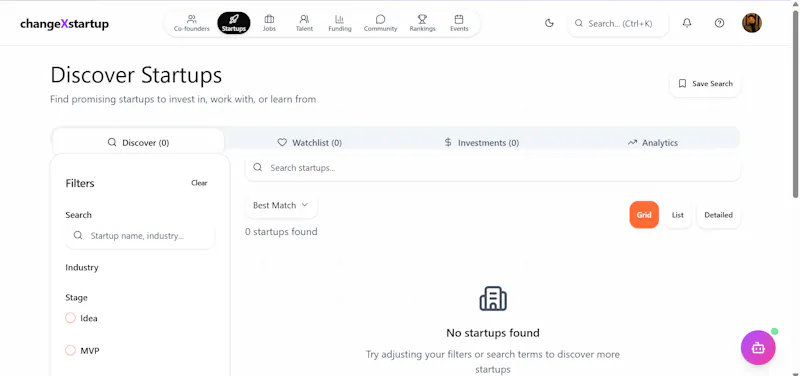Switch to Detailed view

coord(718,215)
